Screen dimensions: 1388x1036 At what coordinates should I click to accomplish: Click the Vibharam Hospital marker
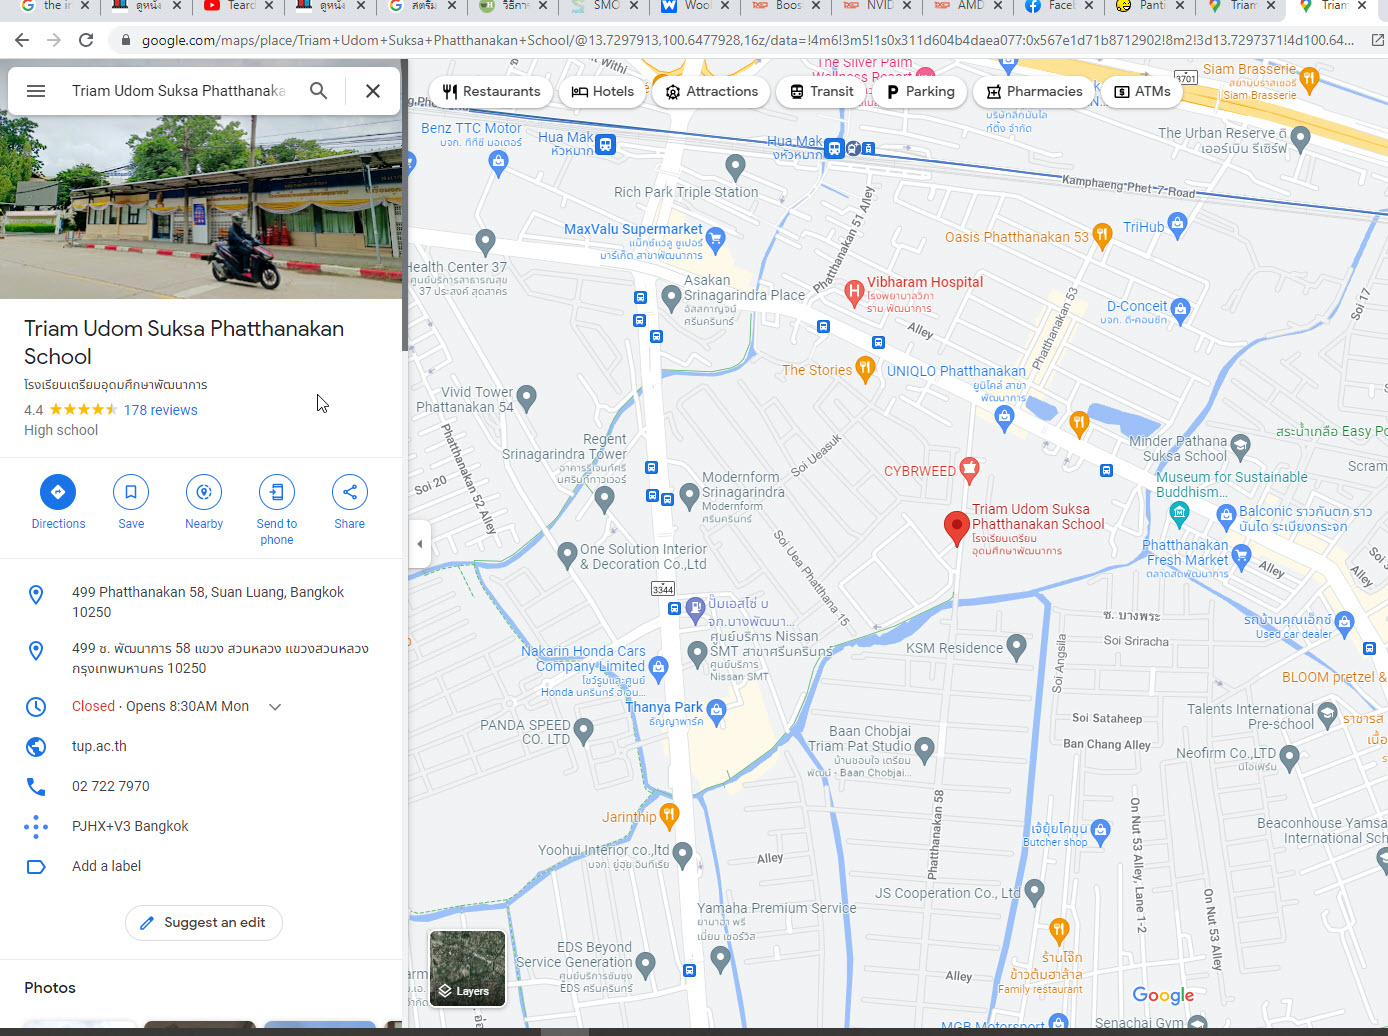[854, 293]
